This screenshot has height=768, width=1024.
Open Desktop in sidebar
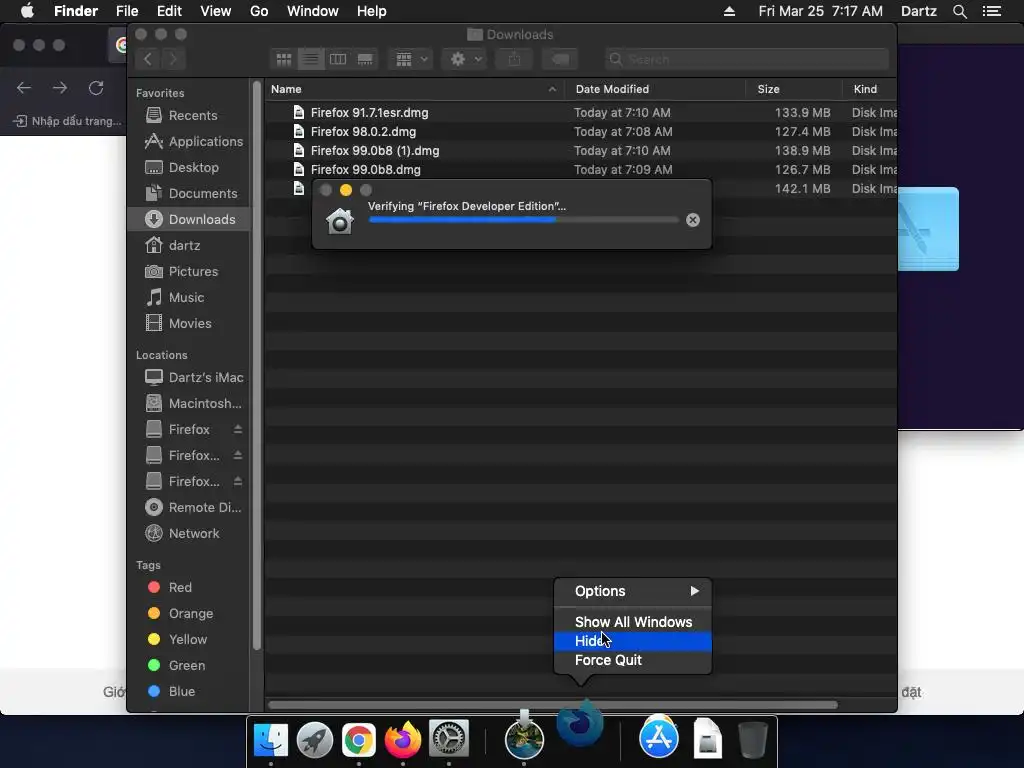point(188,168)
